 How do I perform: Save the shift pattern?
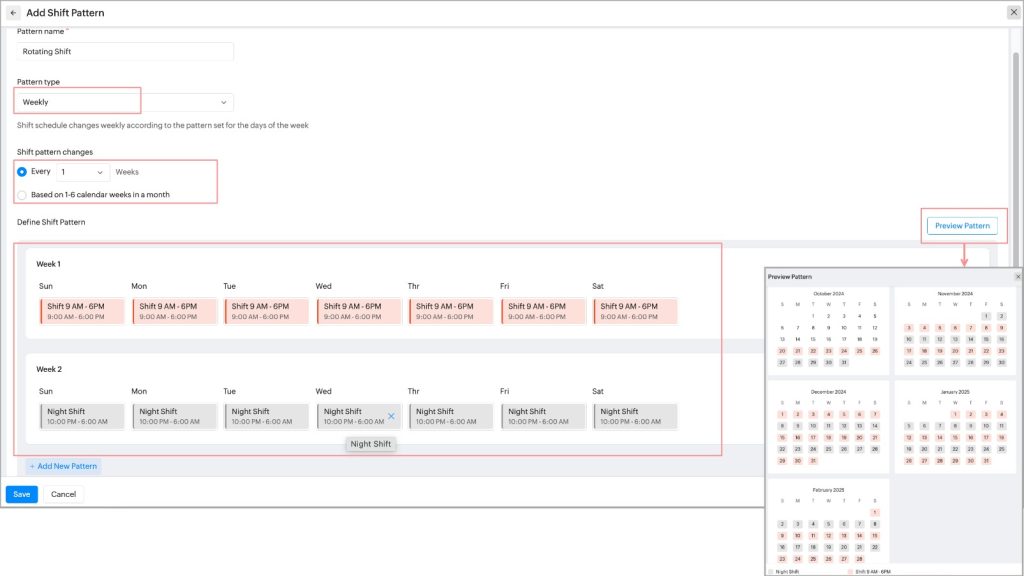point(21,494)
